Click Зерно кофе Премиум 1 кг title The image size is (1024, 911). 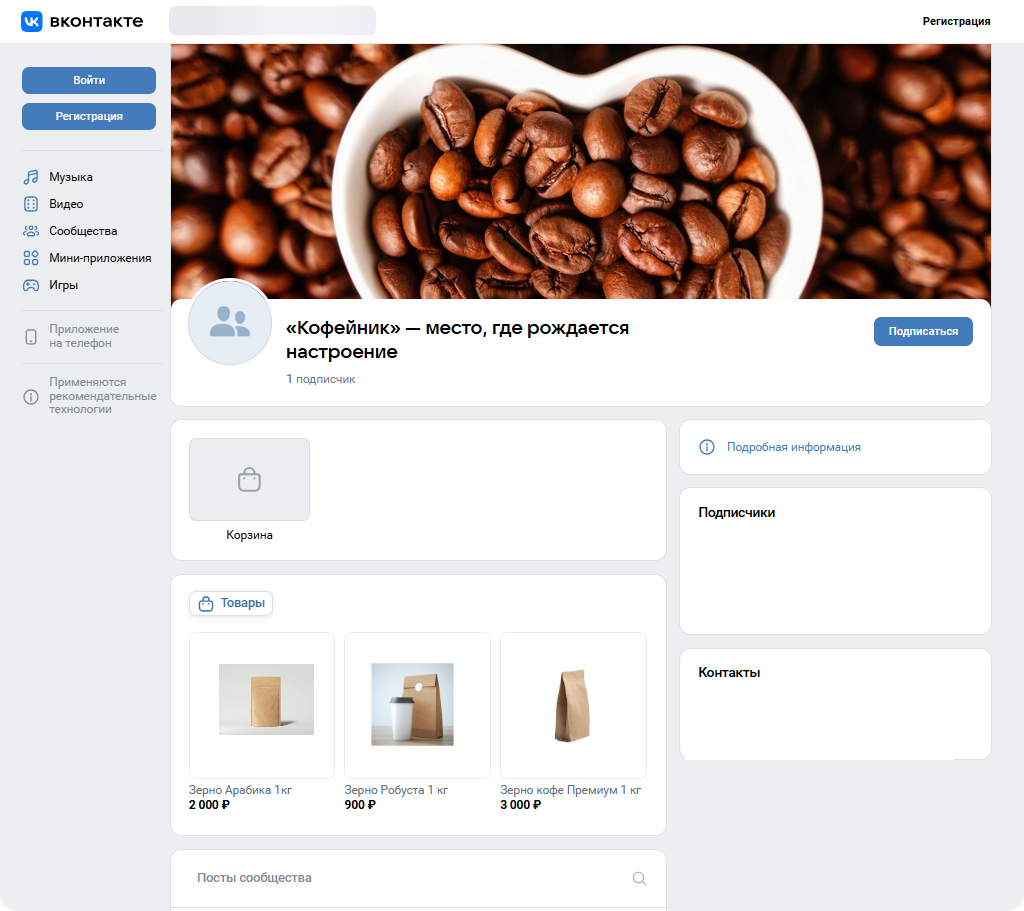(570, 790)
